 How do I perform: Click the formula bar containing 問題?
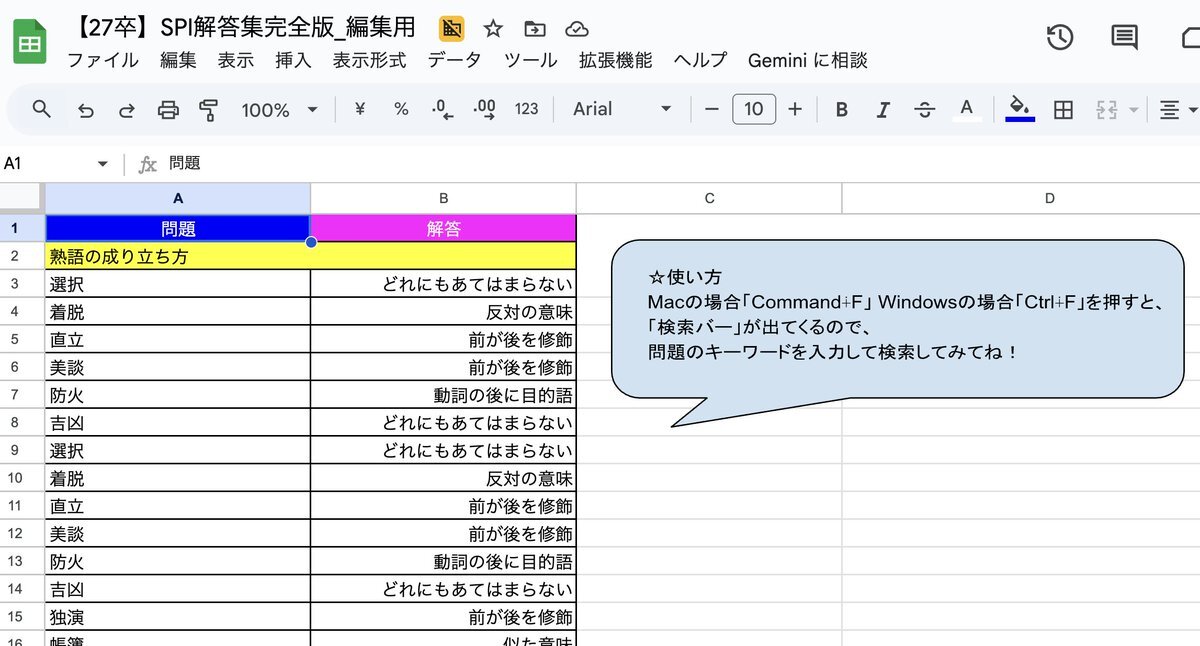[x=680, y=164]
